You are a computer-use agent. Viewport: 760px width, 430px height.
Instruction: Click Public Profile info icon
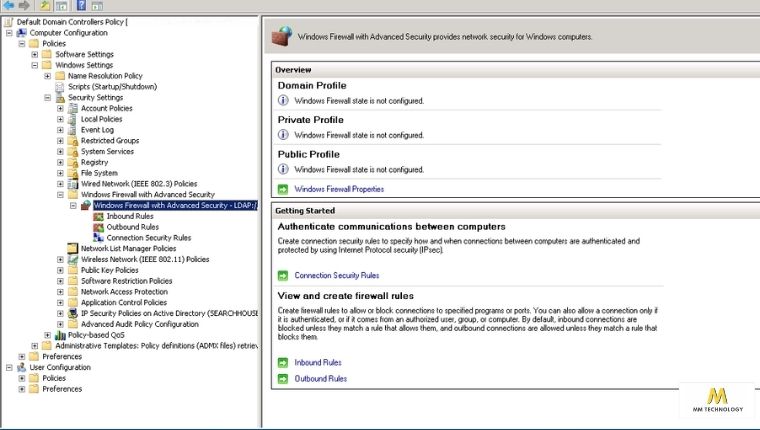point(283,169)
